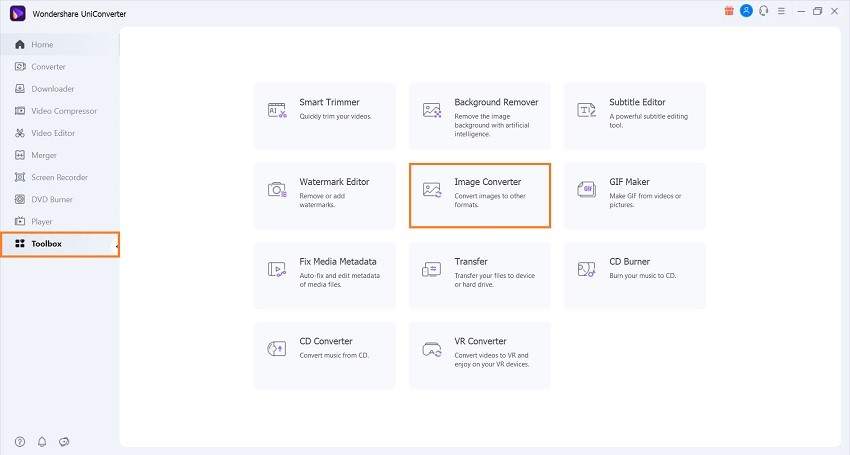
Task: Click the Home icon in the sidebar
Action: tap(20, 44)
